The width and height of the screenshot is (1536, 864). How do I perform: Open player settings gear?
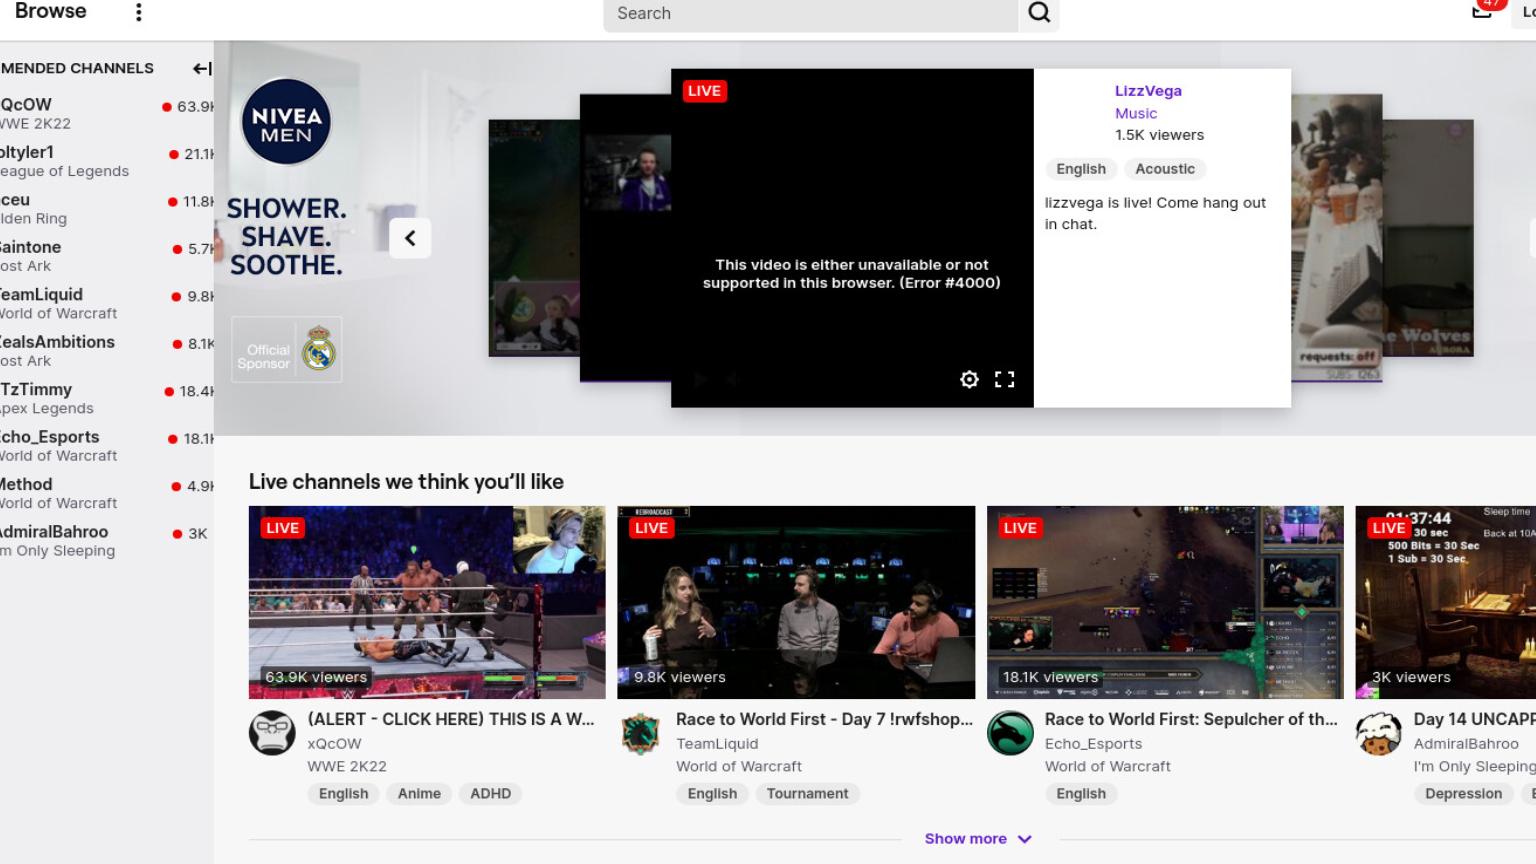coord(969,379)
